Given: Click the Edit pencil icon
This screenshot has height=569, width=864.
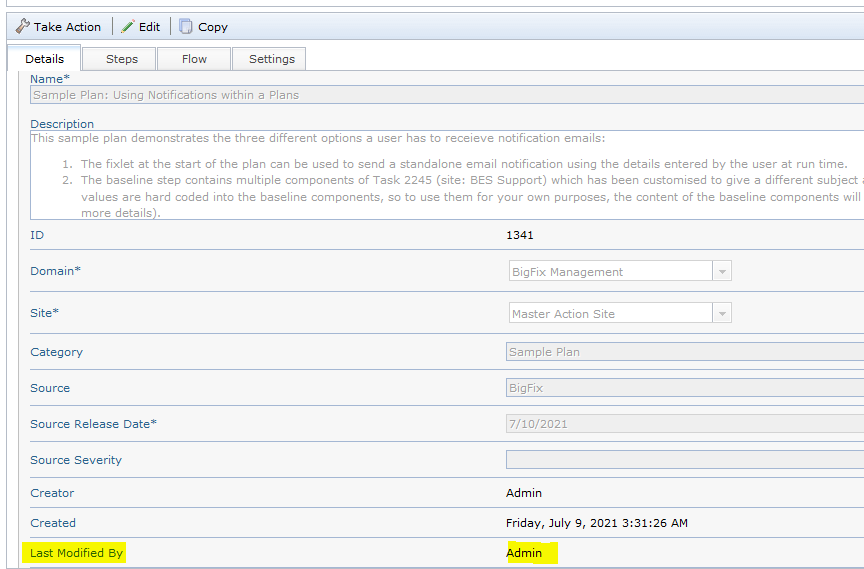Looking at the screenshot, I should pos(128,27).
